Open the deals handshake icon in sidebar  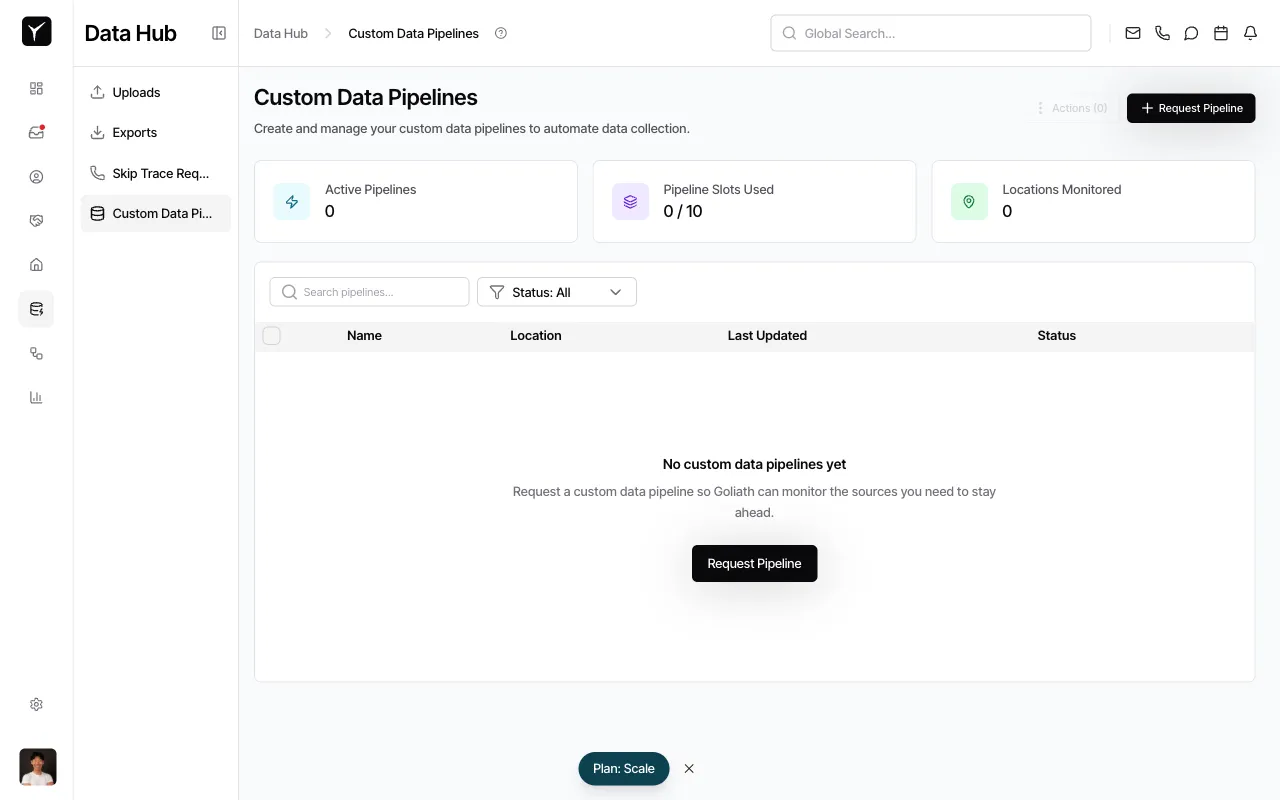coord(36,220)
